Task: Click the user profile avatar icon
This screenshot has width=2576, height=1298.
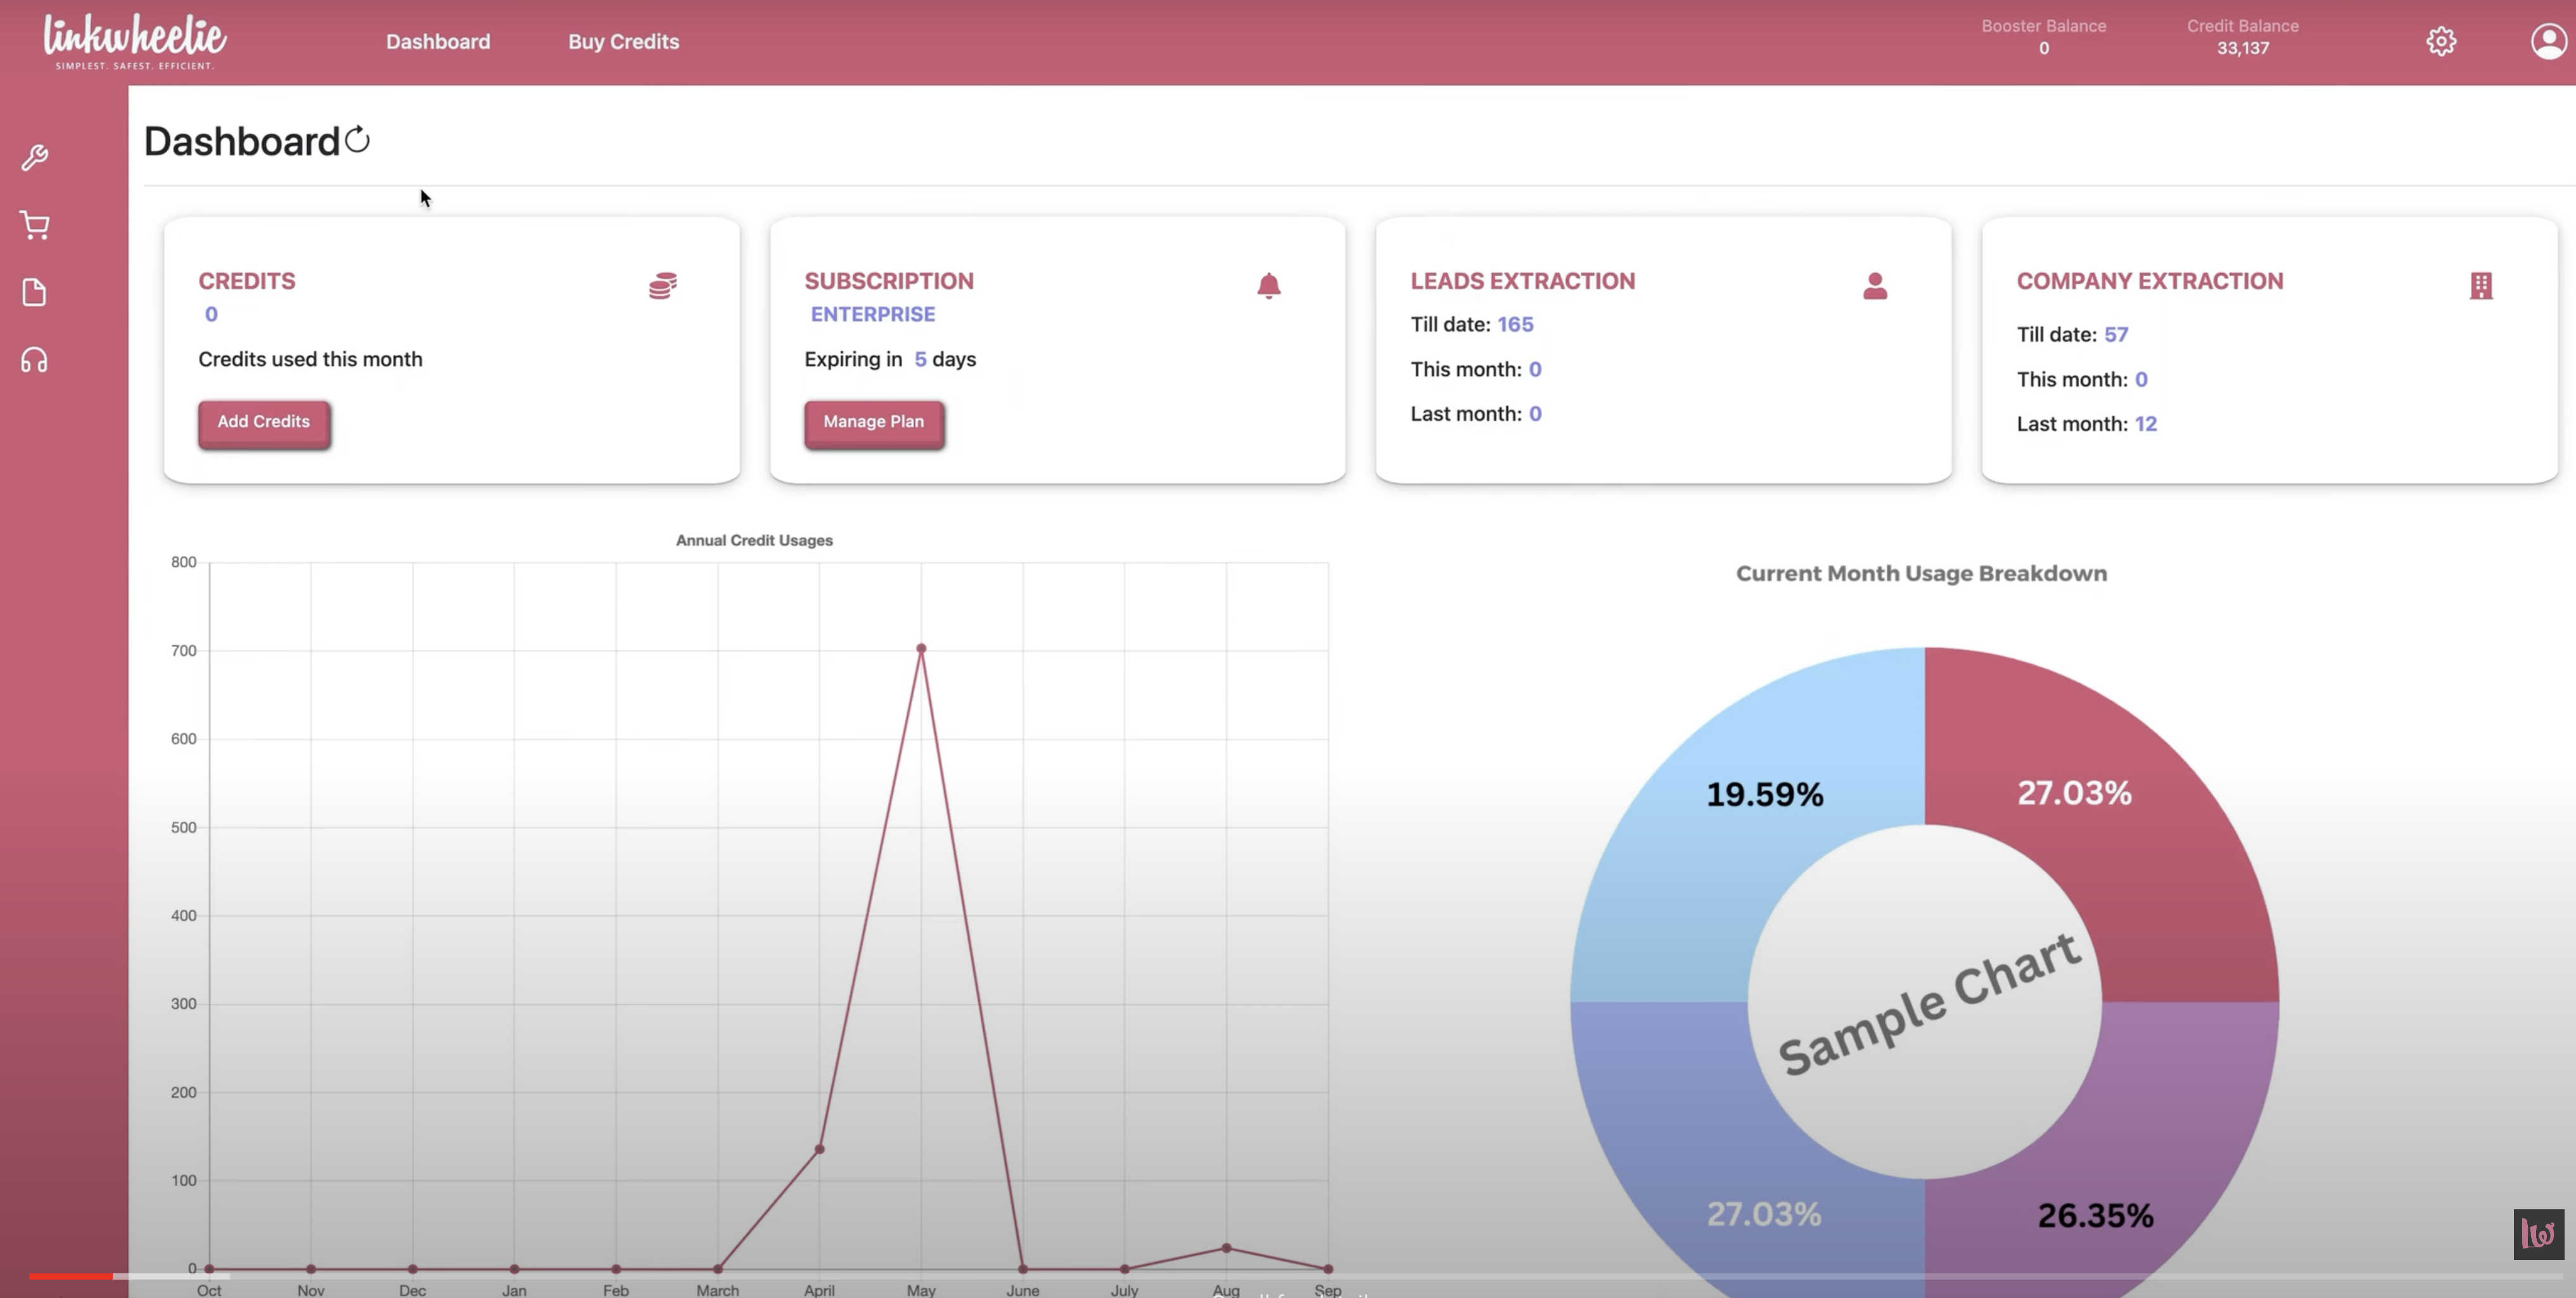Action: [x=2548, y=41]
